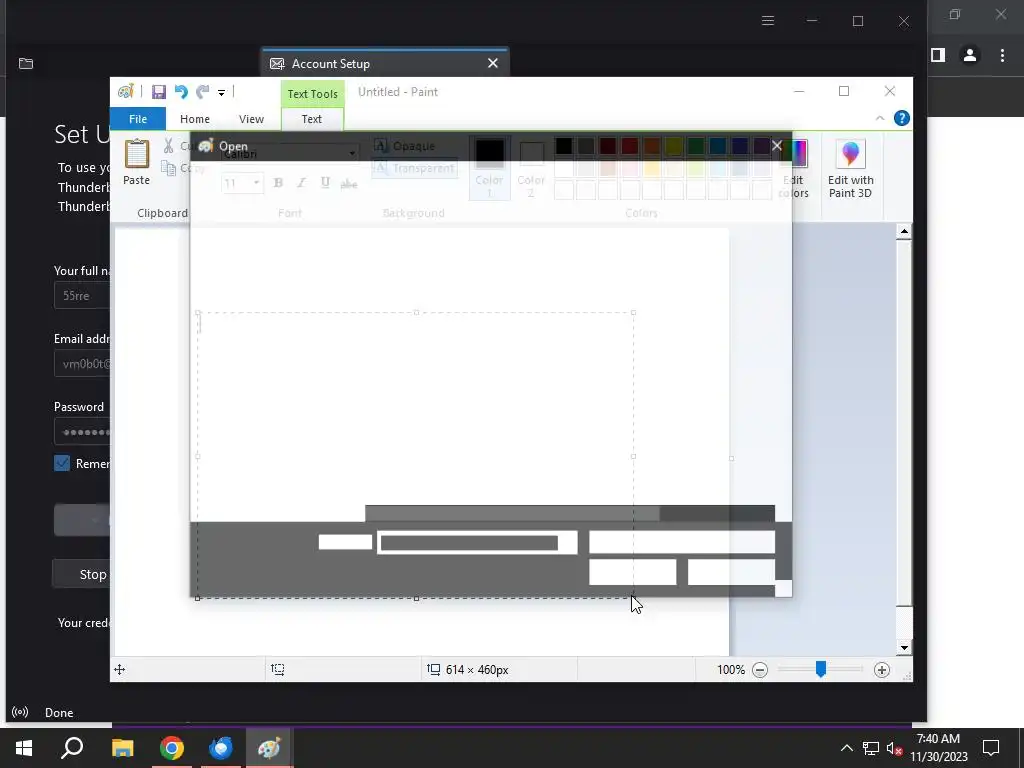Click the Cut scissors icon

pos(168,146)
